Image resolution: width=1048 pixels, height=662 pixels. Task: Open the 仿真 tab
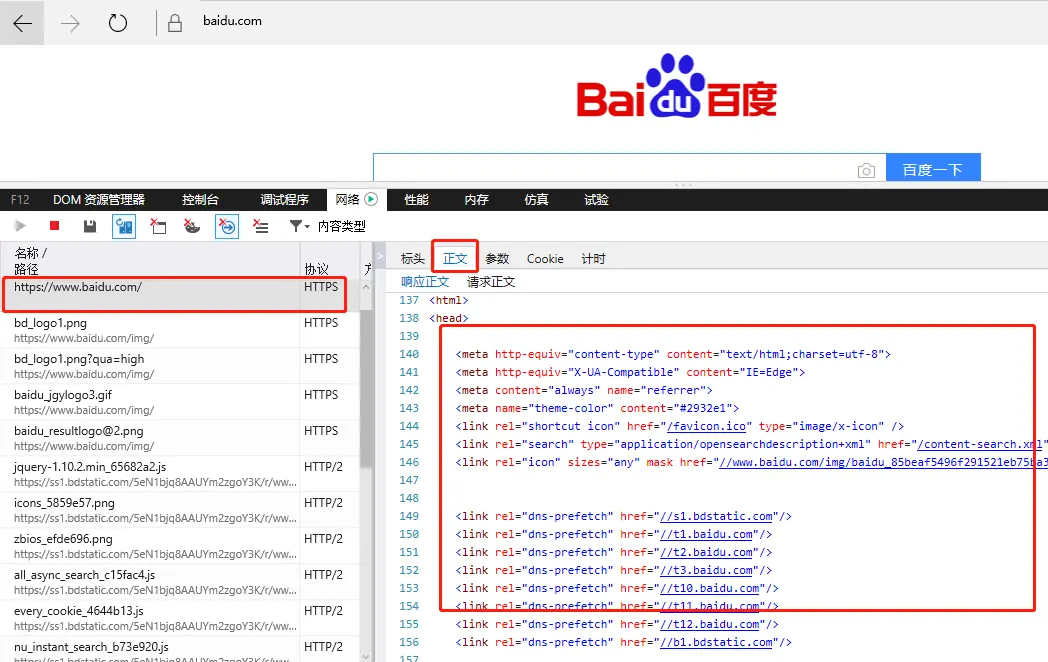[536, 199]
